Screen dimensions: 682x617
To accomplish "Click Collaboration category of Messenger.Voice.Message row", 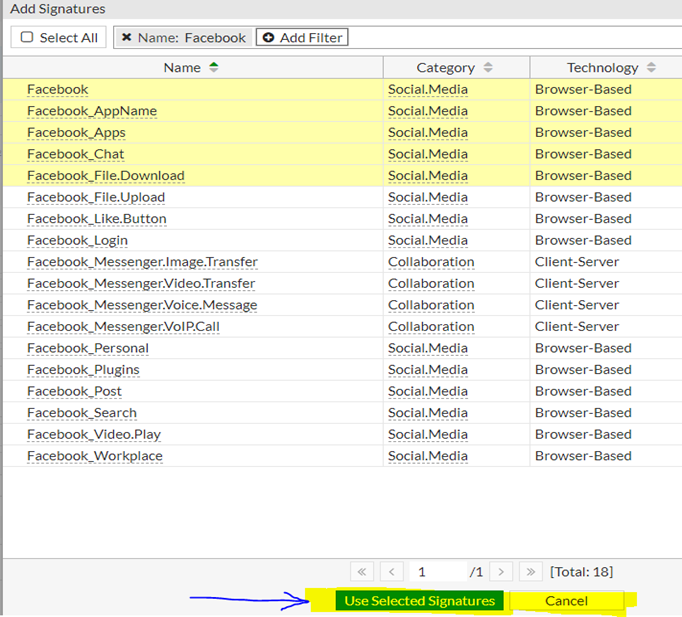I will pyautogui.click(x=431, y=305).
